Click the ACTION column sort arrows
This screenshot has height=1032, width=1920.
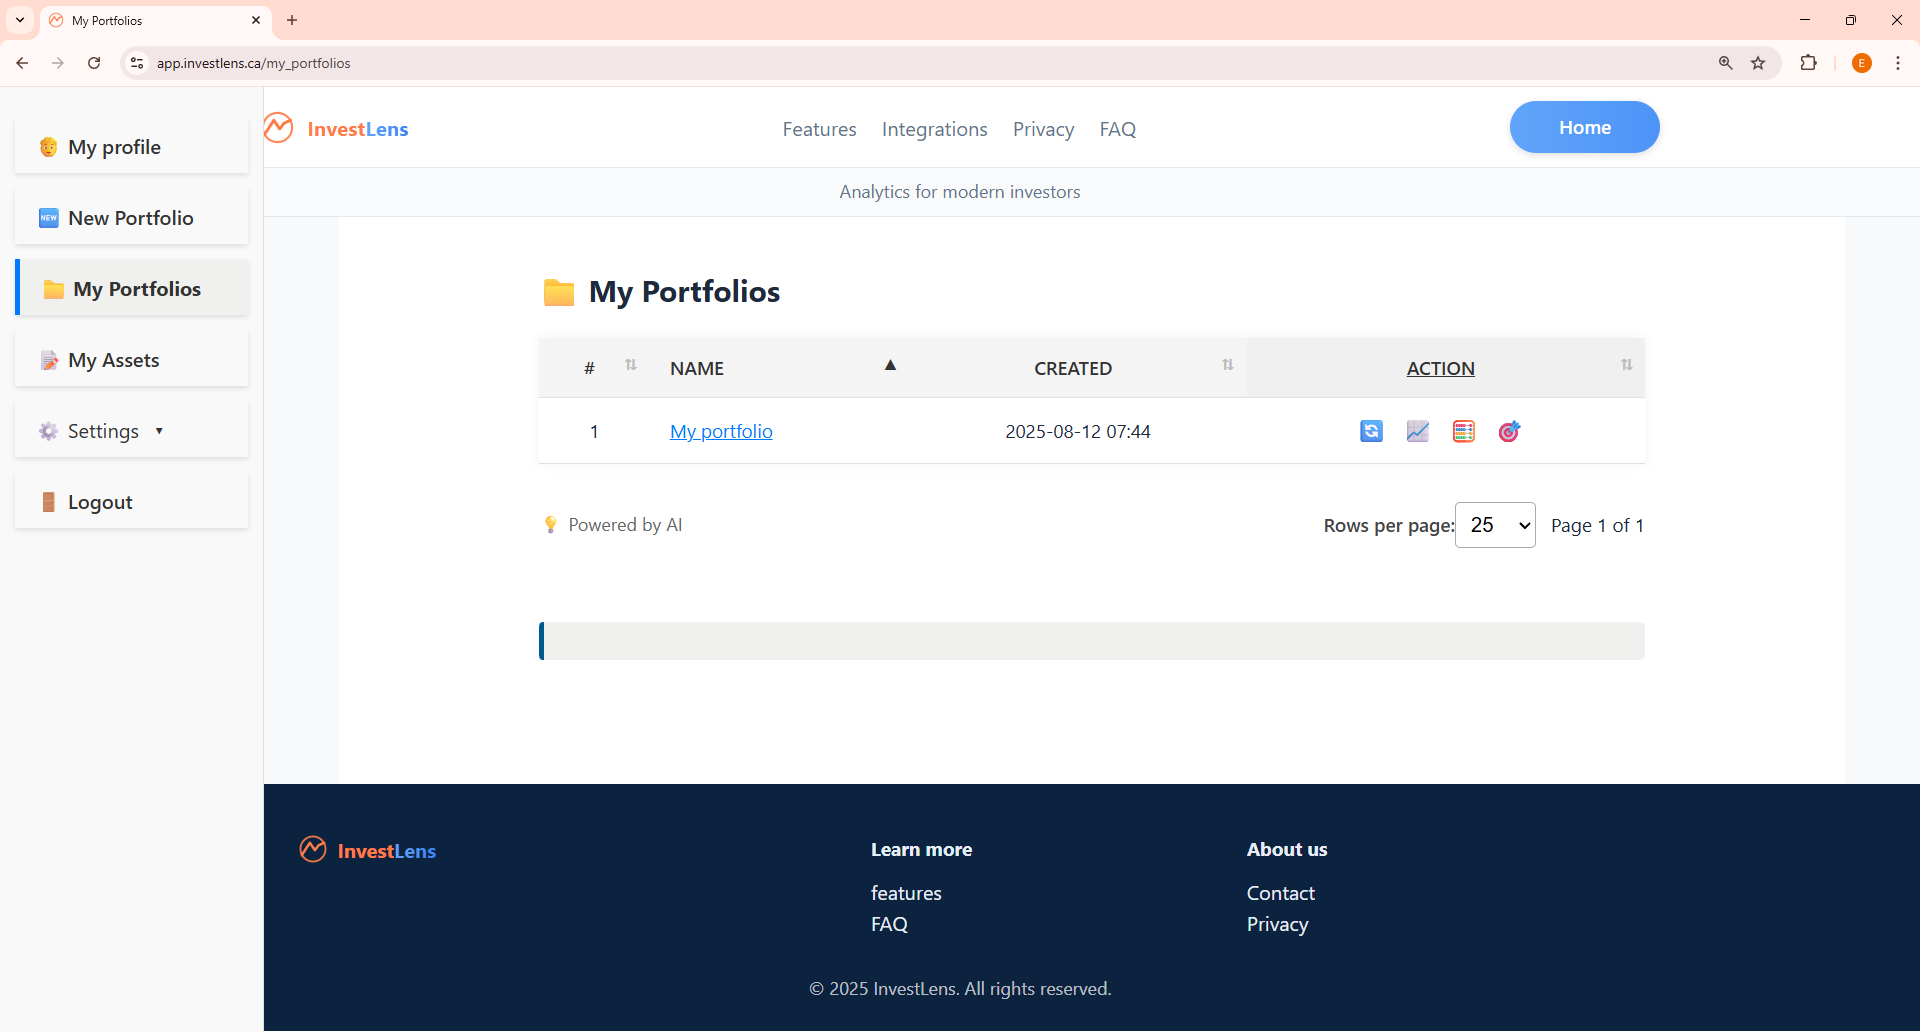point(1627,365)
